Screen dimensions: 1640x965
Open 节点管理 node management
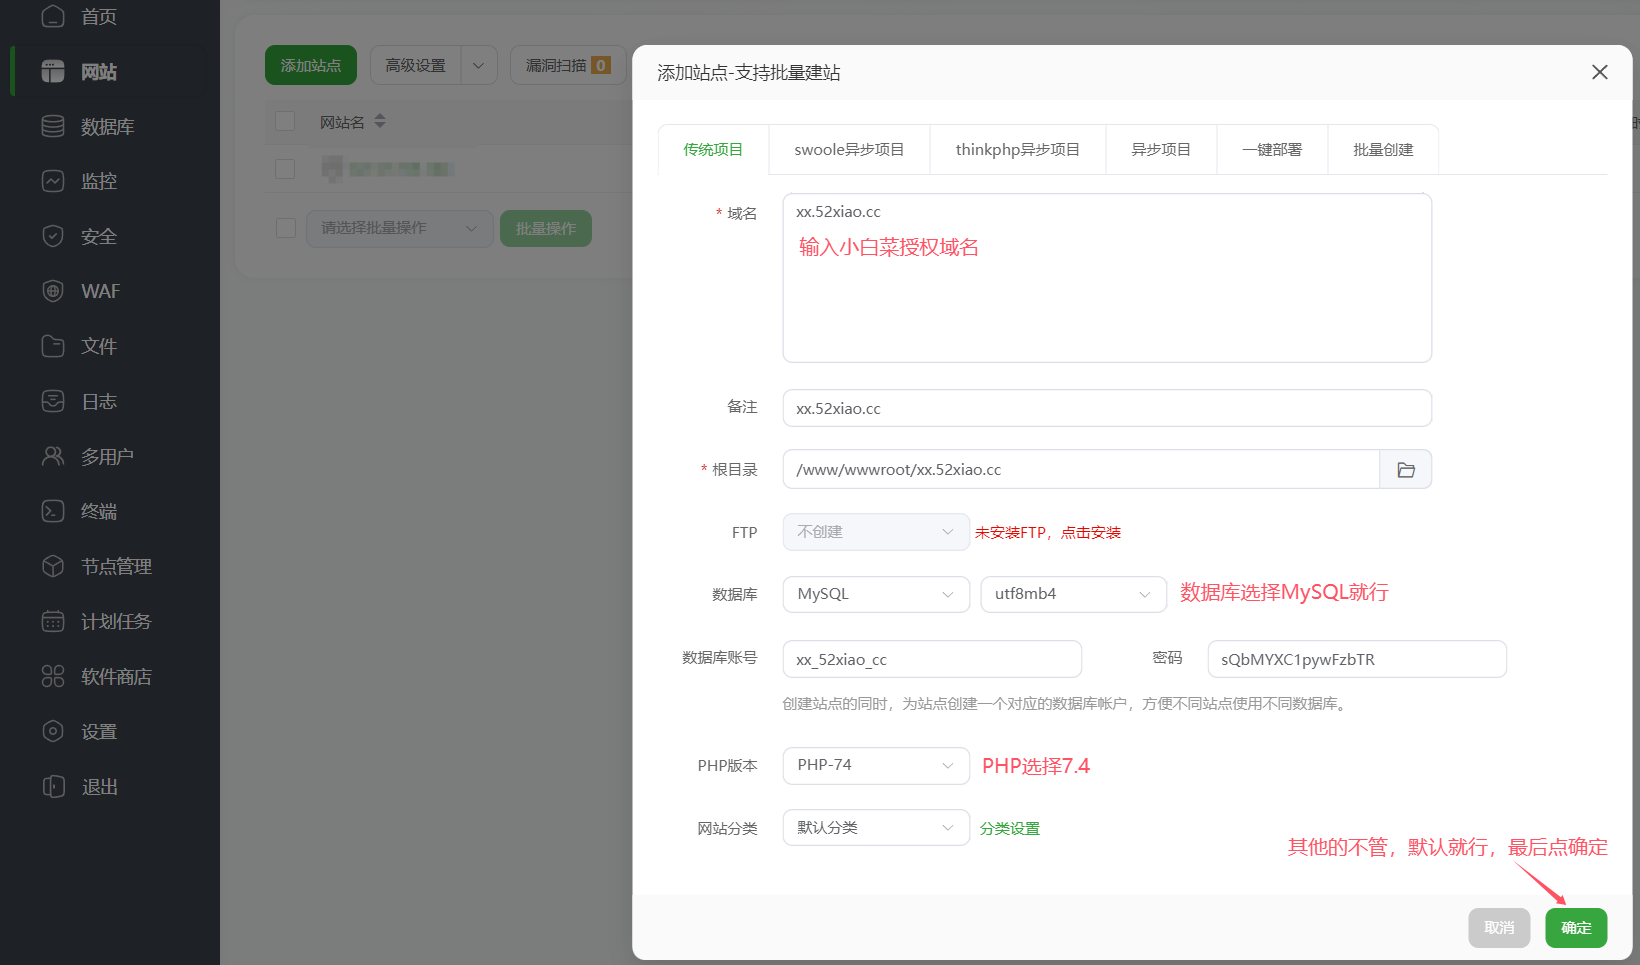tap(115, 565)
